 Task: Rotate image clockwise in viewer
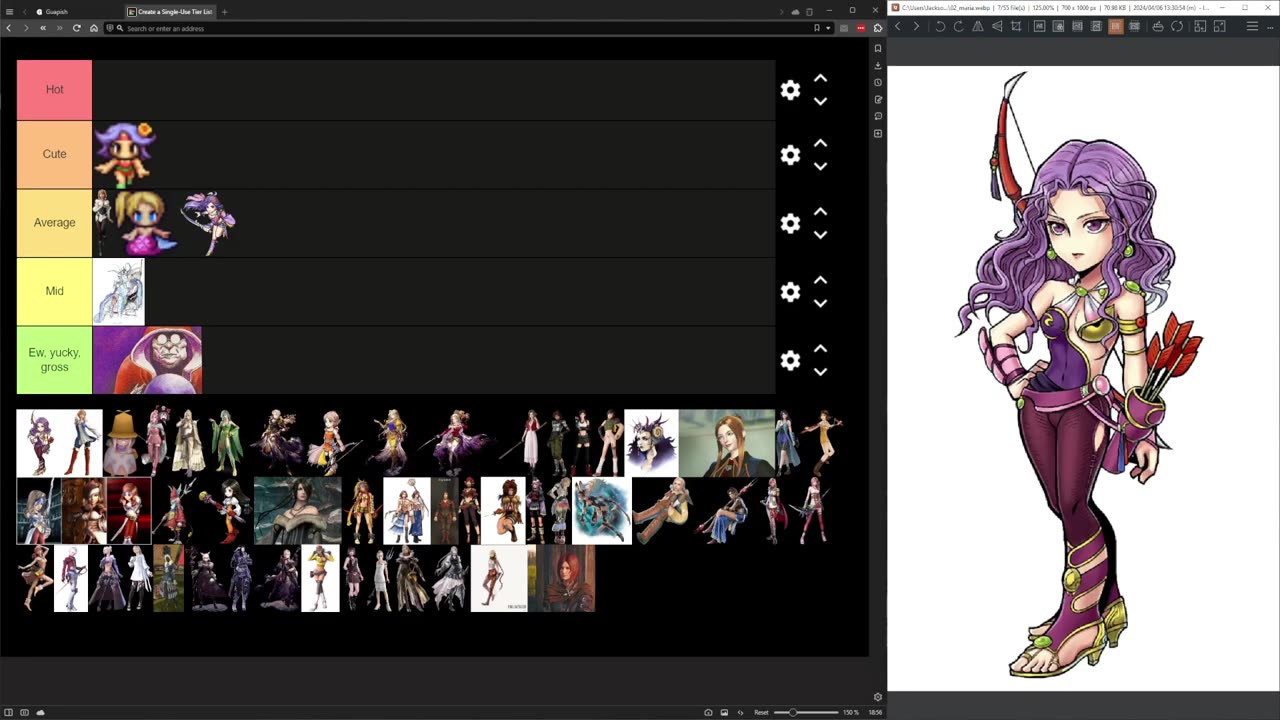tap(959, 26)
